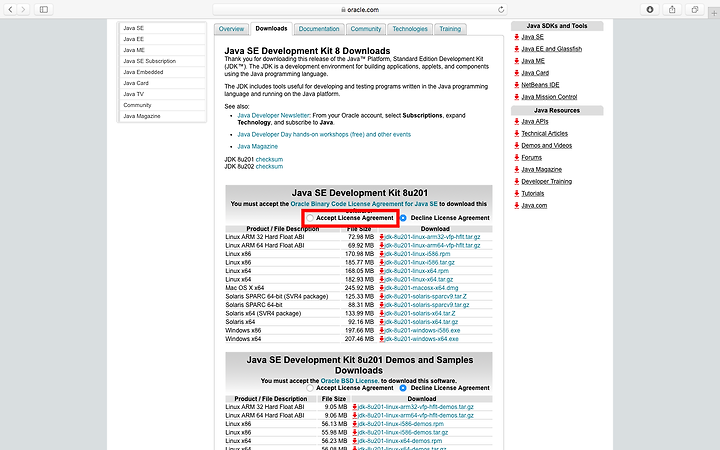Select Accept License Agreement for Demos and Samples
Image resolution: width=720 pixels, height=450 pixels.
click(310, 388)
